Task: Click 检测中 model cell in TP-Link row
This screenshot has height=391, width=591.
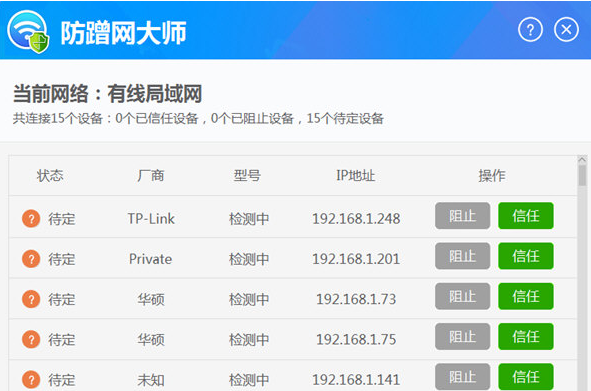Action: click(249, 219)
